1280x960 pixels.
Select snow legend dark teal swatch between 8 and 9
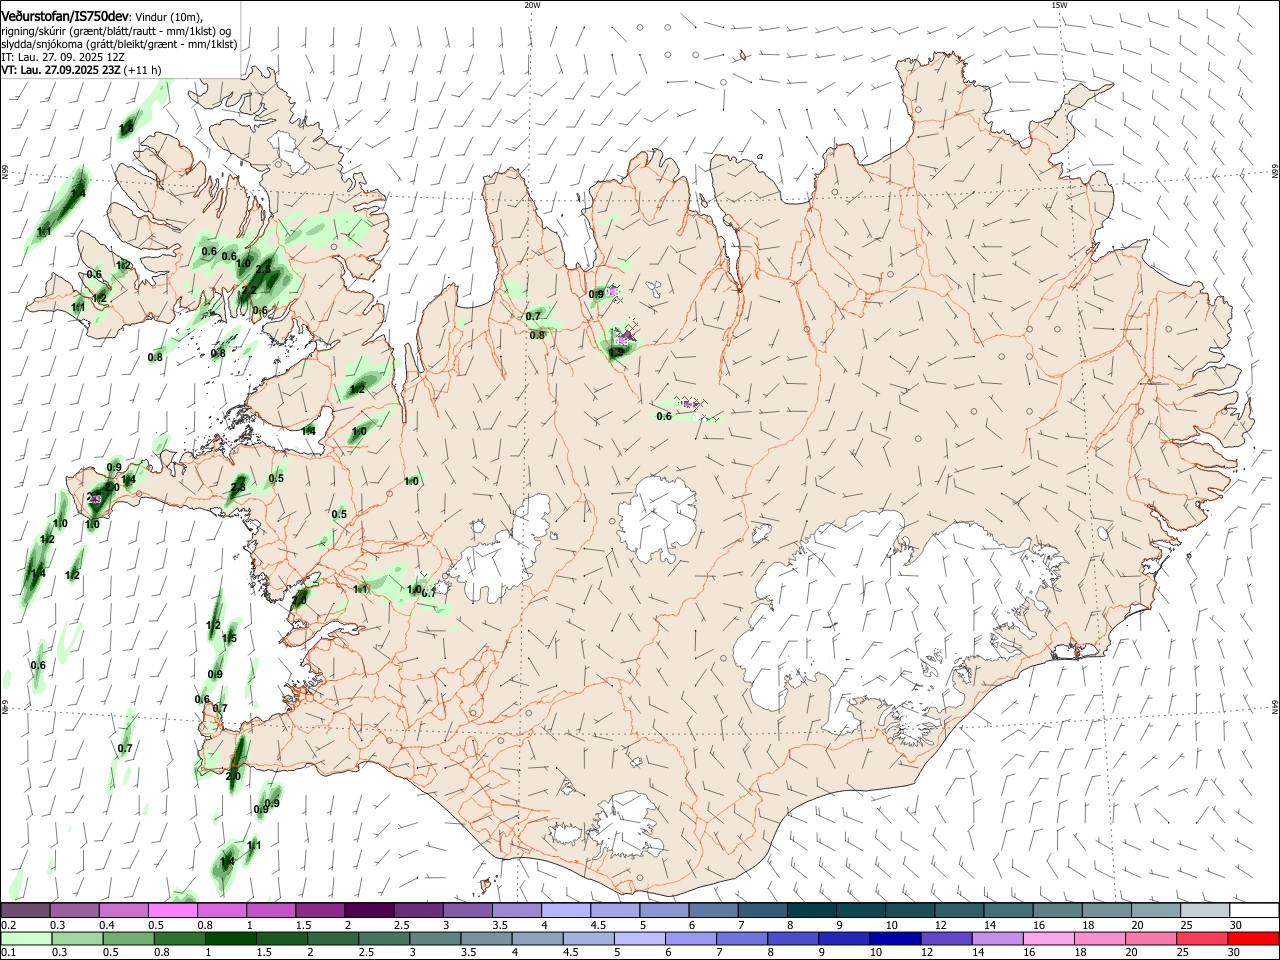pyautogui.click(x=811, y=910)
